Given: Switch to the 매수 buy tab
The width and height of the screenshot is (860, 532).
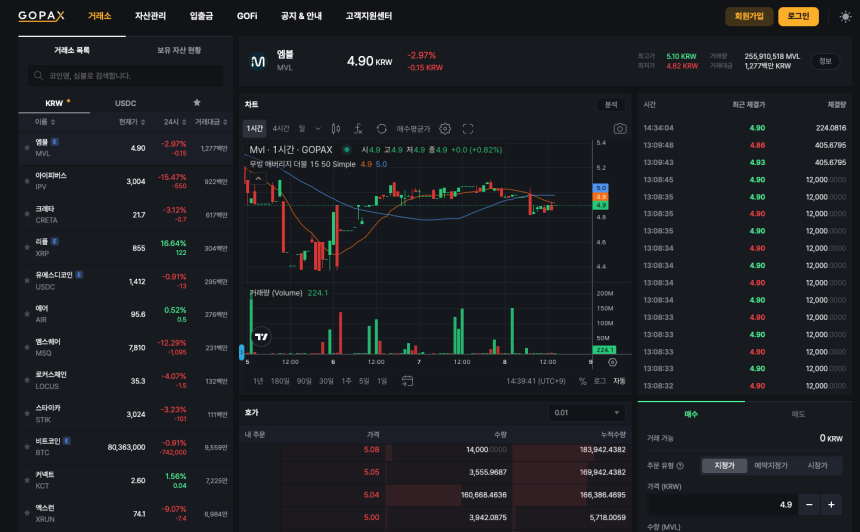Looking at the screenshot, I should point(691,414).
